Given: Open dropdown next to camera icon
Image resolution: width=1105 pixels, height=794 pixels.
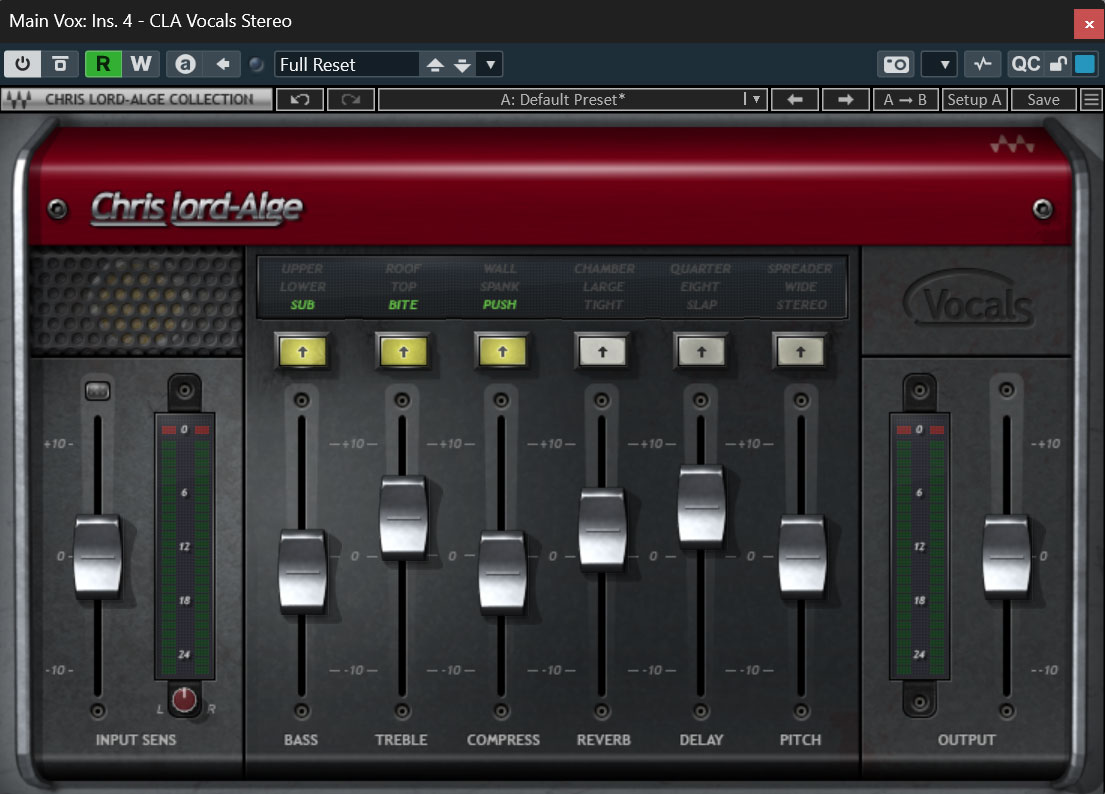Looking at the screenshot, I should click(939, 64).
